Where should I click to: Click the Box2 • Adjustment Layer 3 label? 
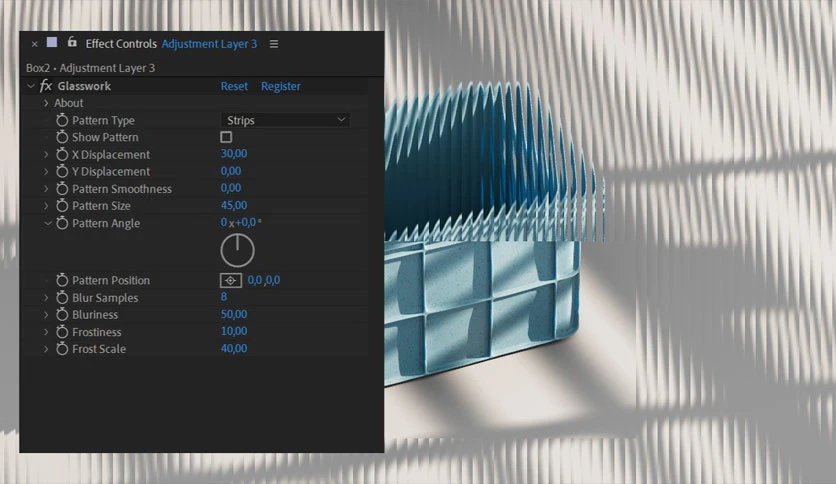click(x=91, y=68)
